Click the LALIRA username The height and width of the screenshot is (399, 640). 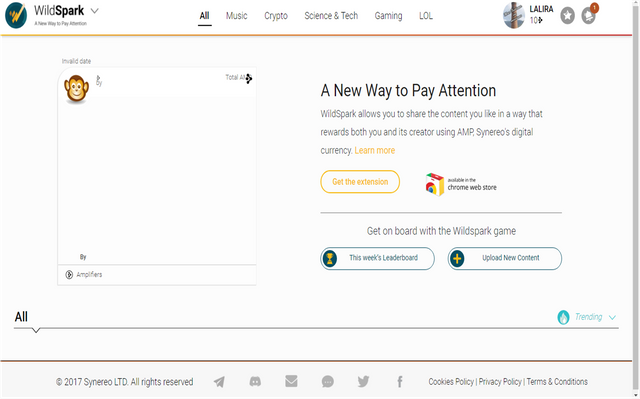coord(541,9)
